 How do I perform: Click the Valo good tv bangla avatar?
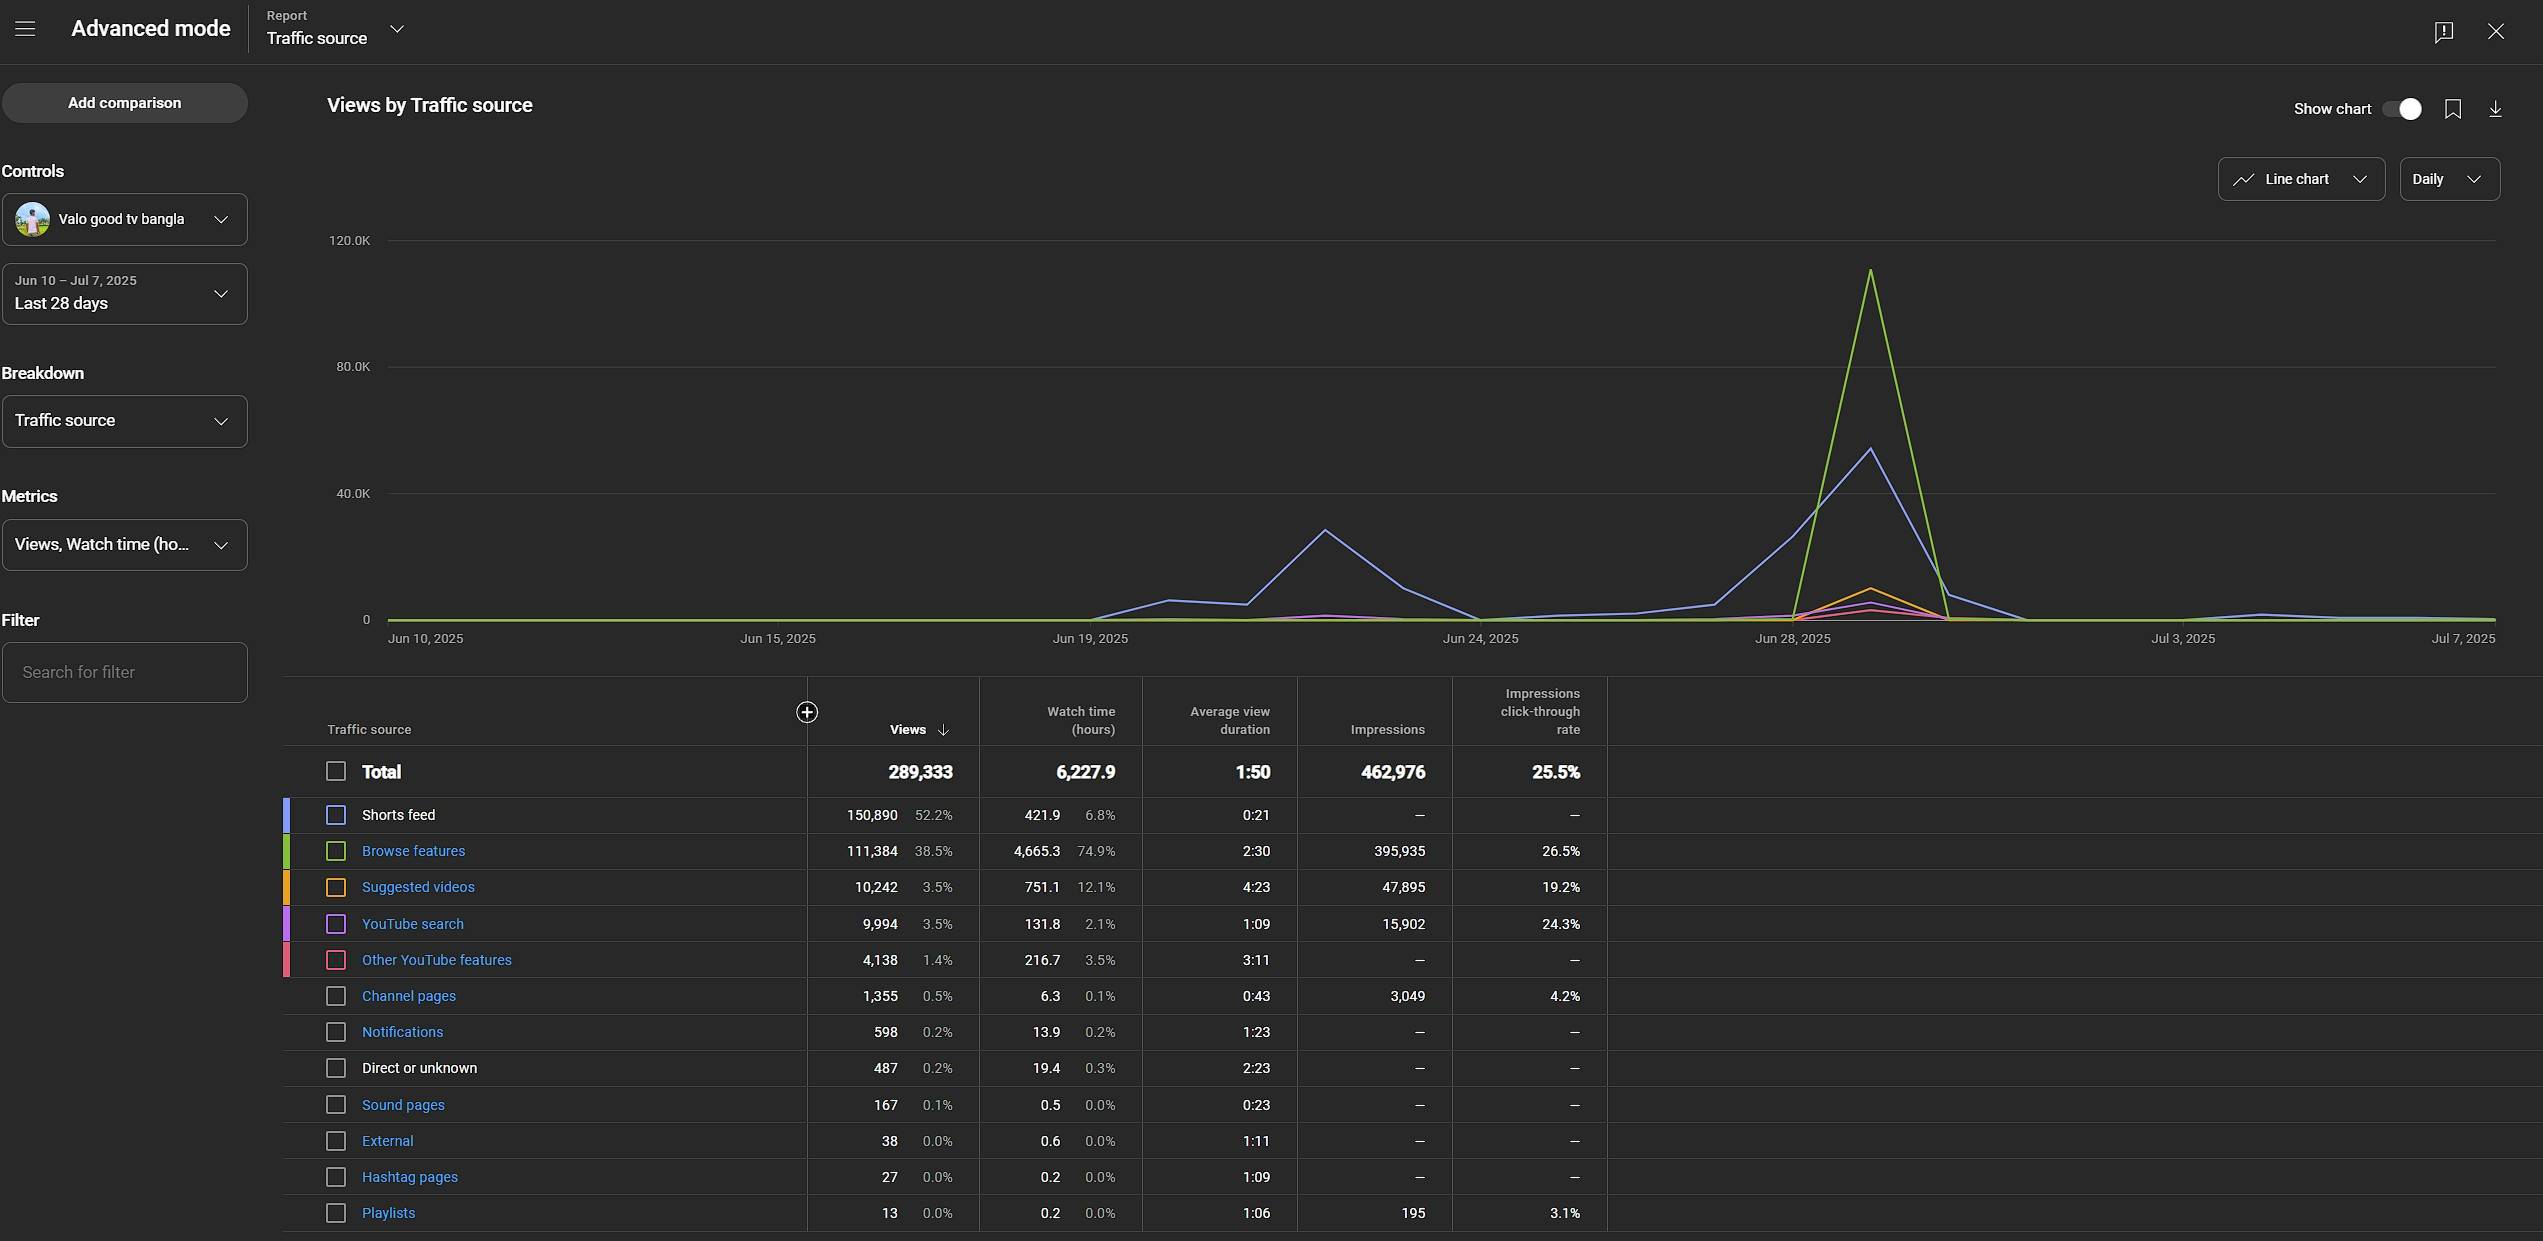tap(33, 219)
